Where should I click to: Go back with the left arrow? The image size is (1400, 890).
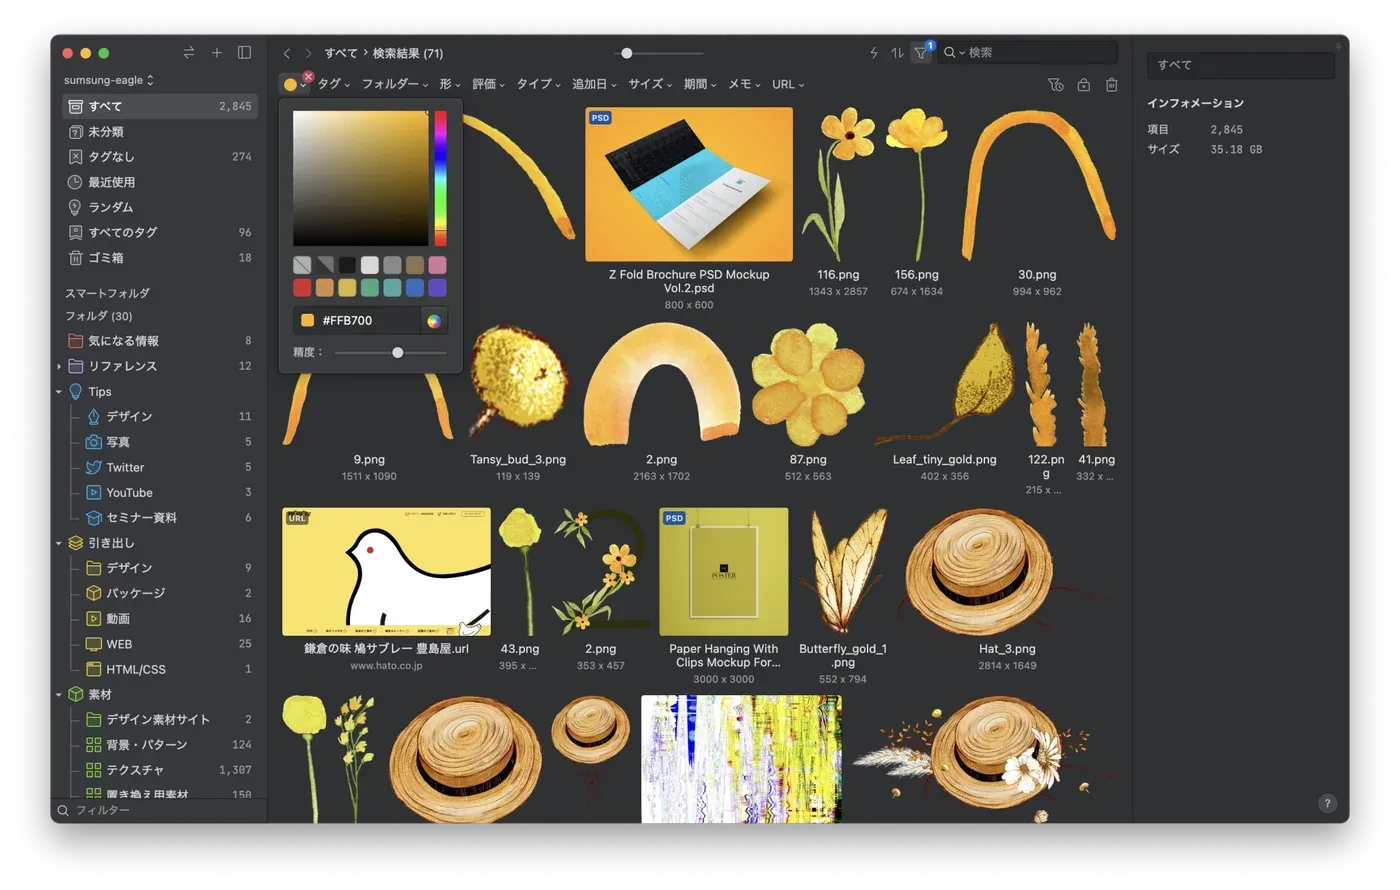287,53
